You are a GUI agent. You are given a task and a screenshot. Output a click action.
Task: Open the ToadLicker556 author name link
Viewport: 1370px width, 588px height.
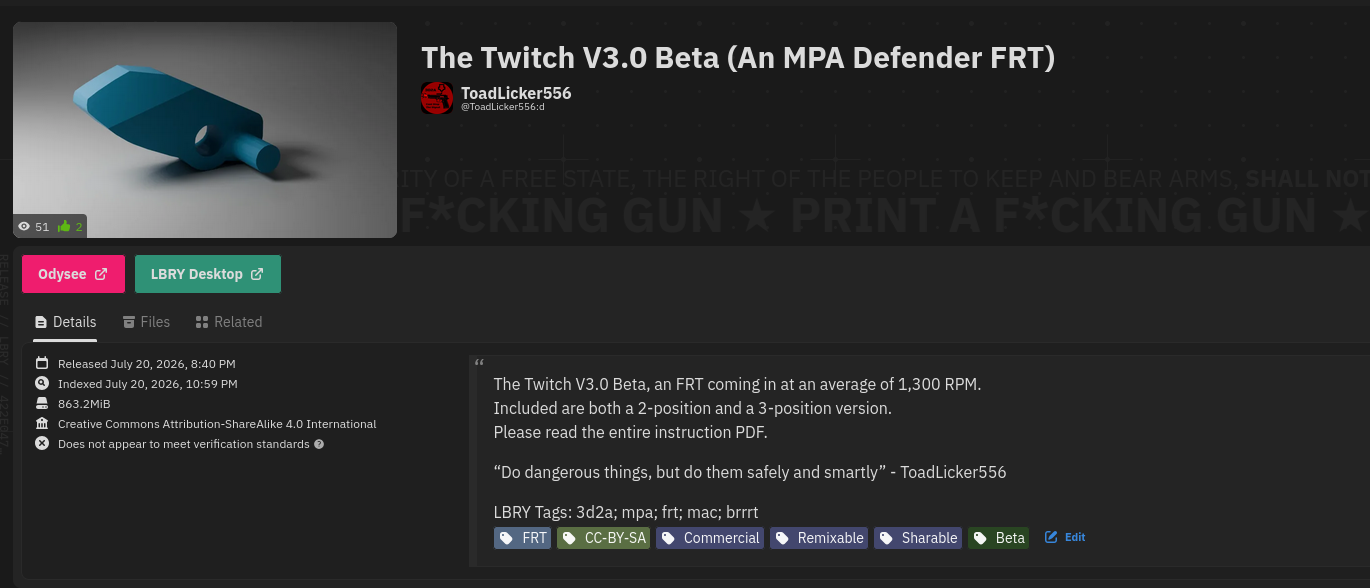(516, 93)
